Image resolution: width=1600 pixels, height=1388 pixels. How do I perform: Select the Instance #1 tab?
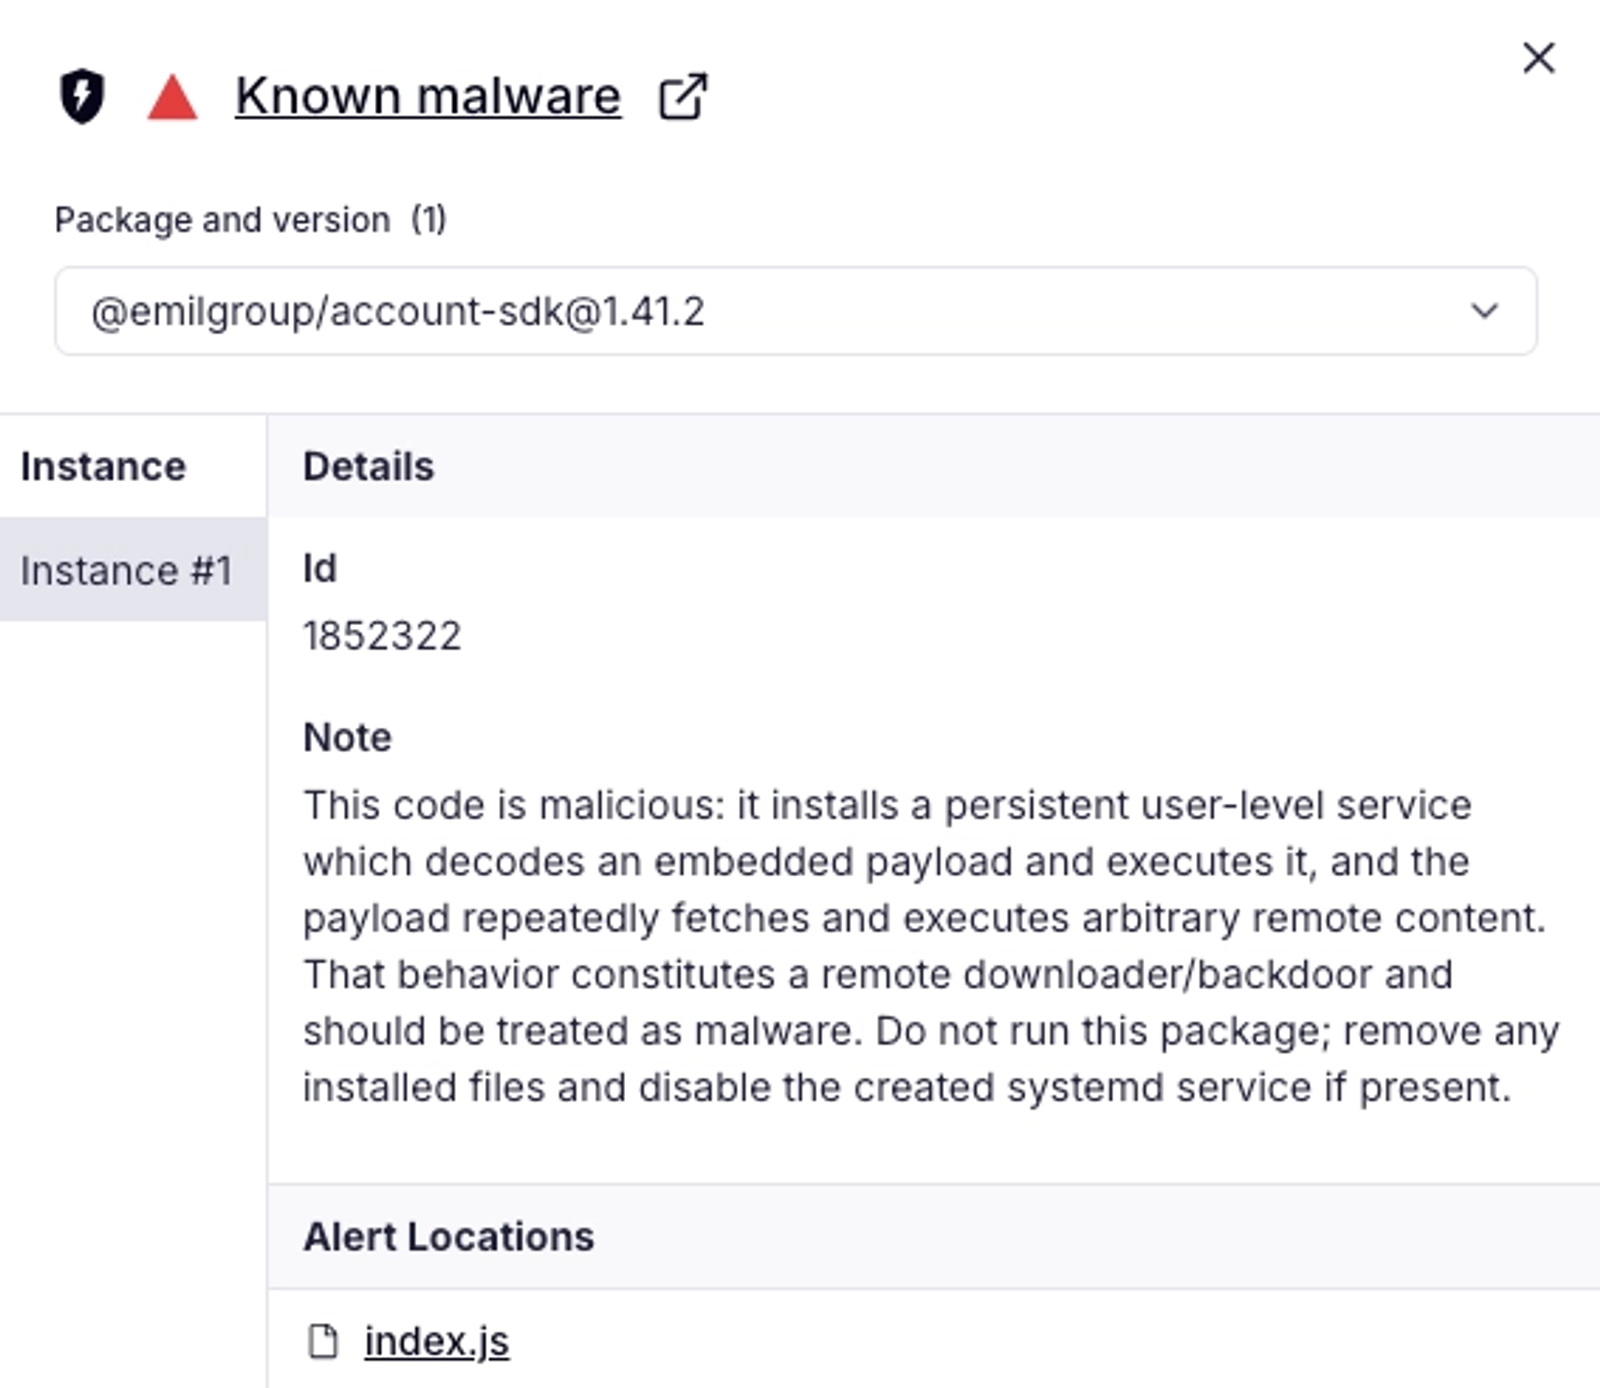pos(127,570)
